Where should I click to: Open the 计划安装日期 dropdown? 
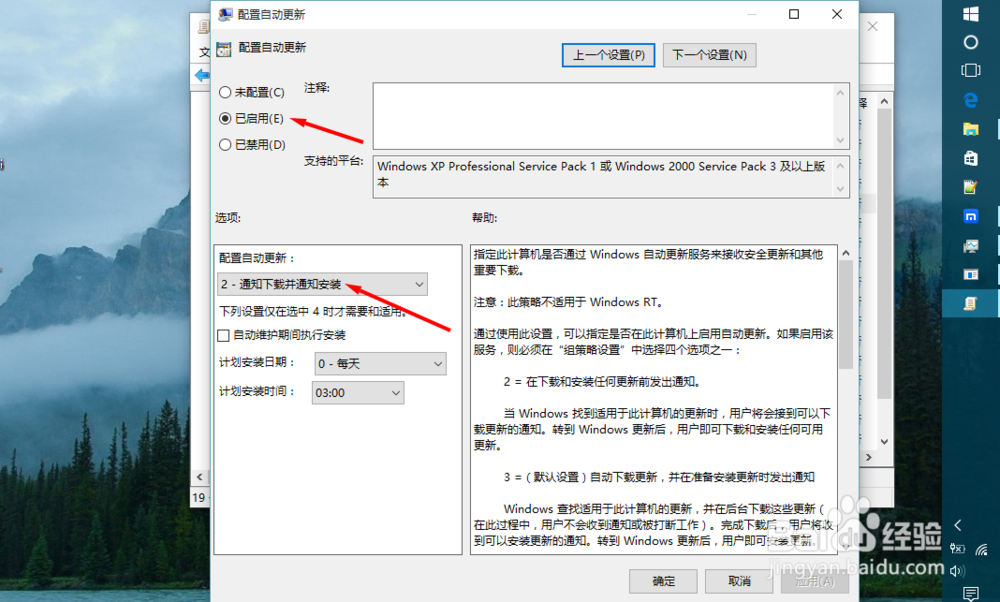[x=380, y=363]
